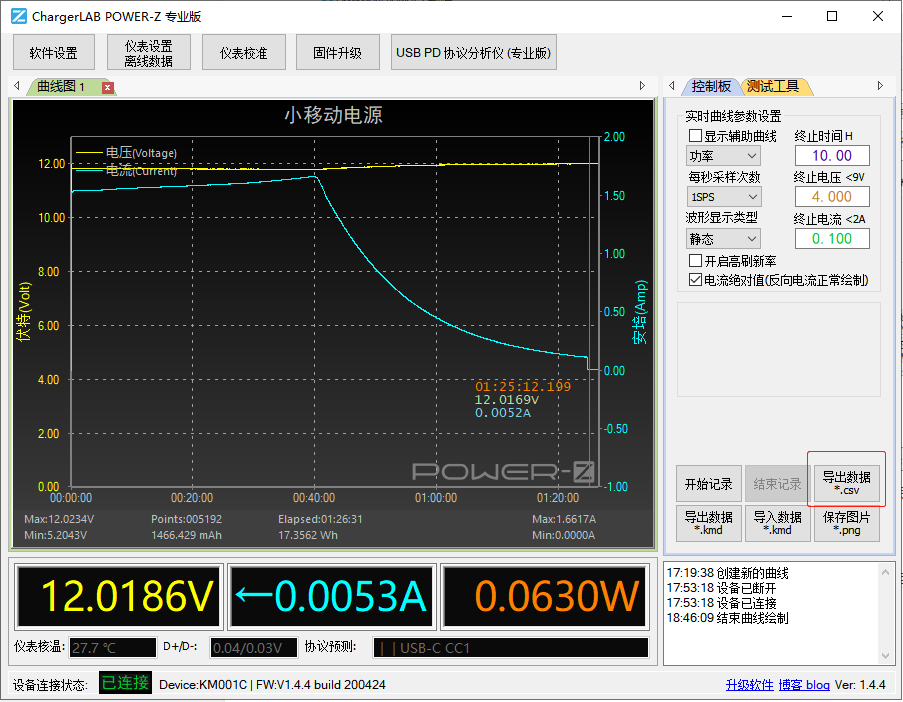The height and width of the screenshot is (702, 903).
Task: Click the right arrow beside the 测试工具 tab
Action: coord(879,86)
